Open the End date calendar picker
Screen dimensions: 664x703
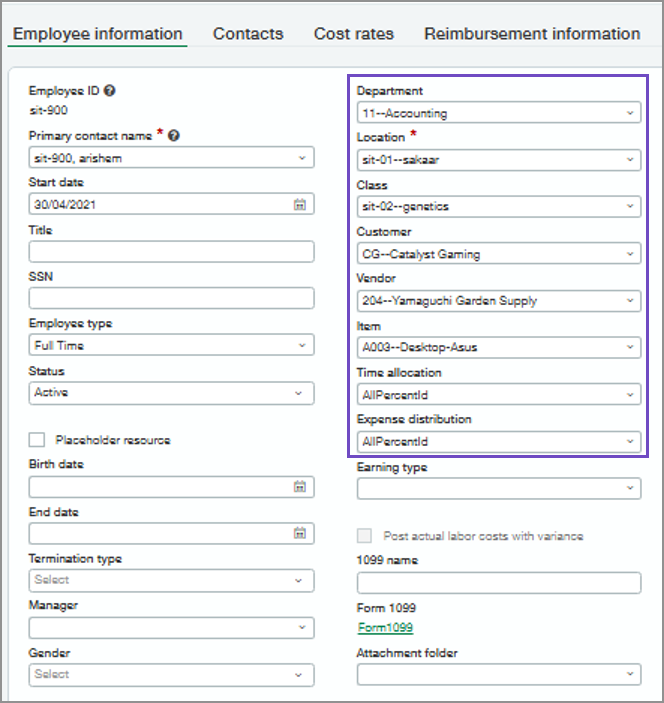299,533
